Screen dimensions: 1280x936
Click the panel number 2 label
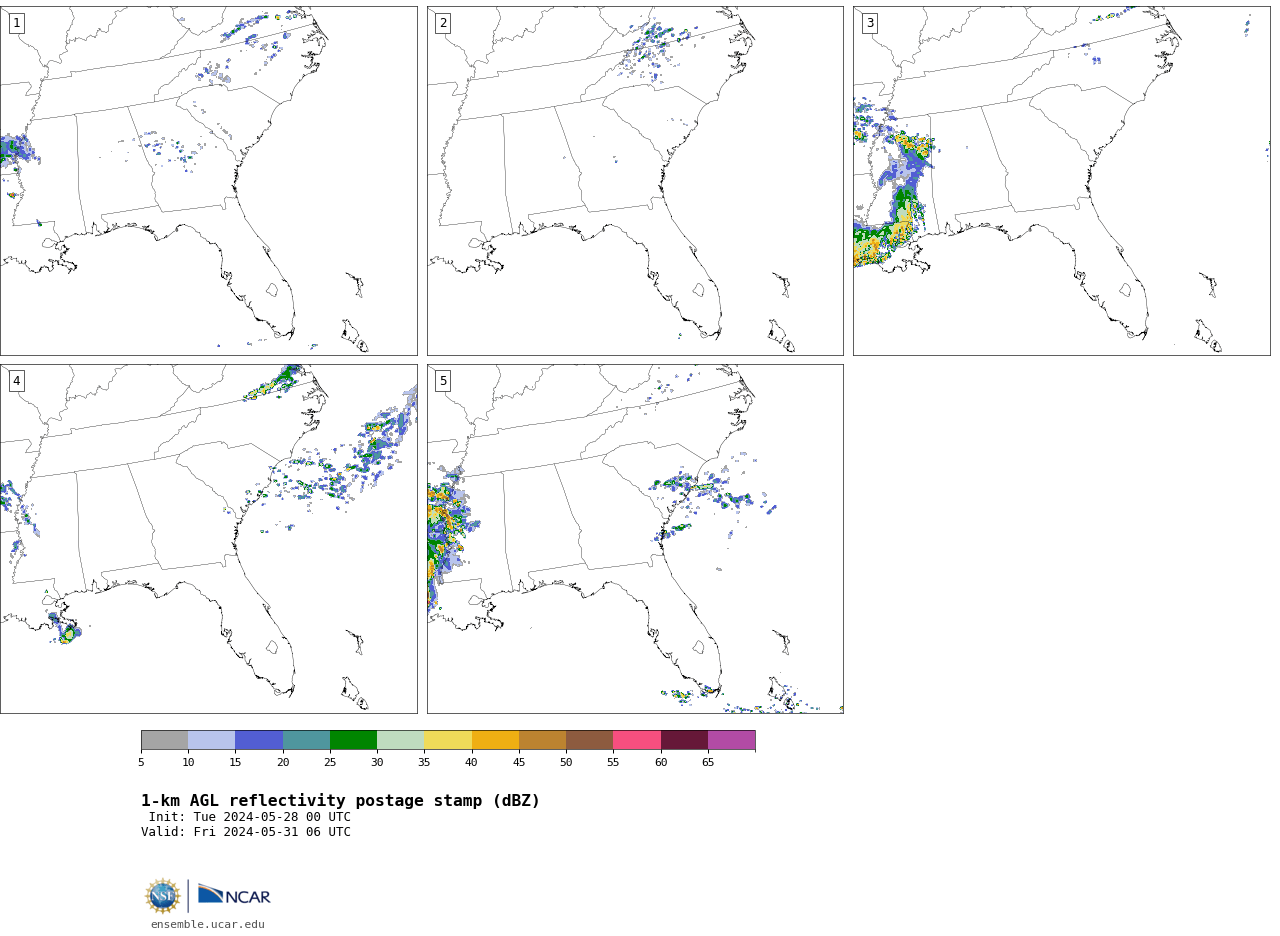(443, 23)
